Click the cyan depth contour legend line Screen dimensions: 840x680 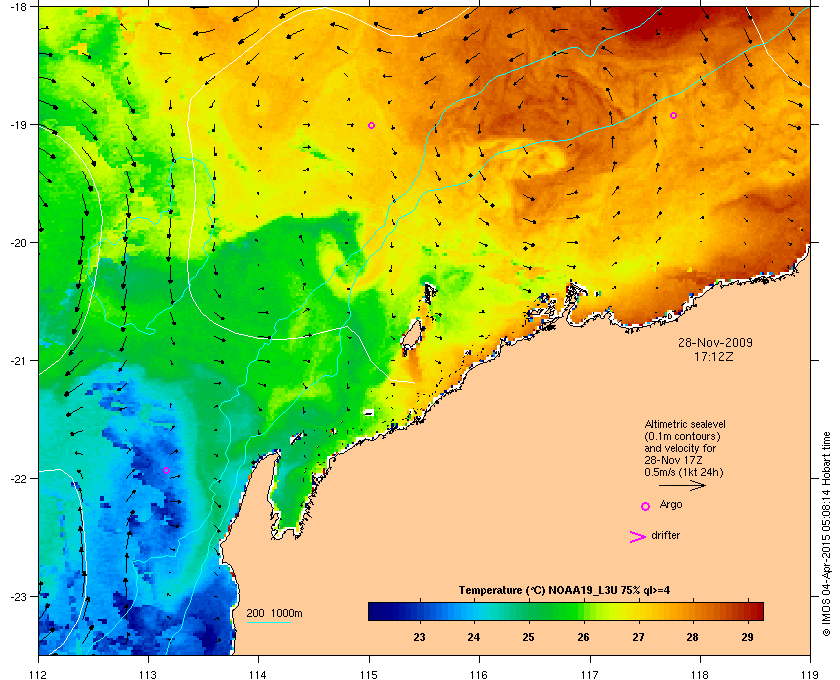click(268, 622)
